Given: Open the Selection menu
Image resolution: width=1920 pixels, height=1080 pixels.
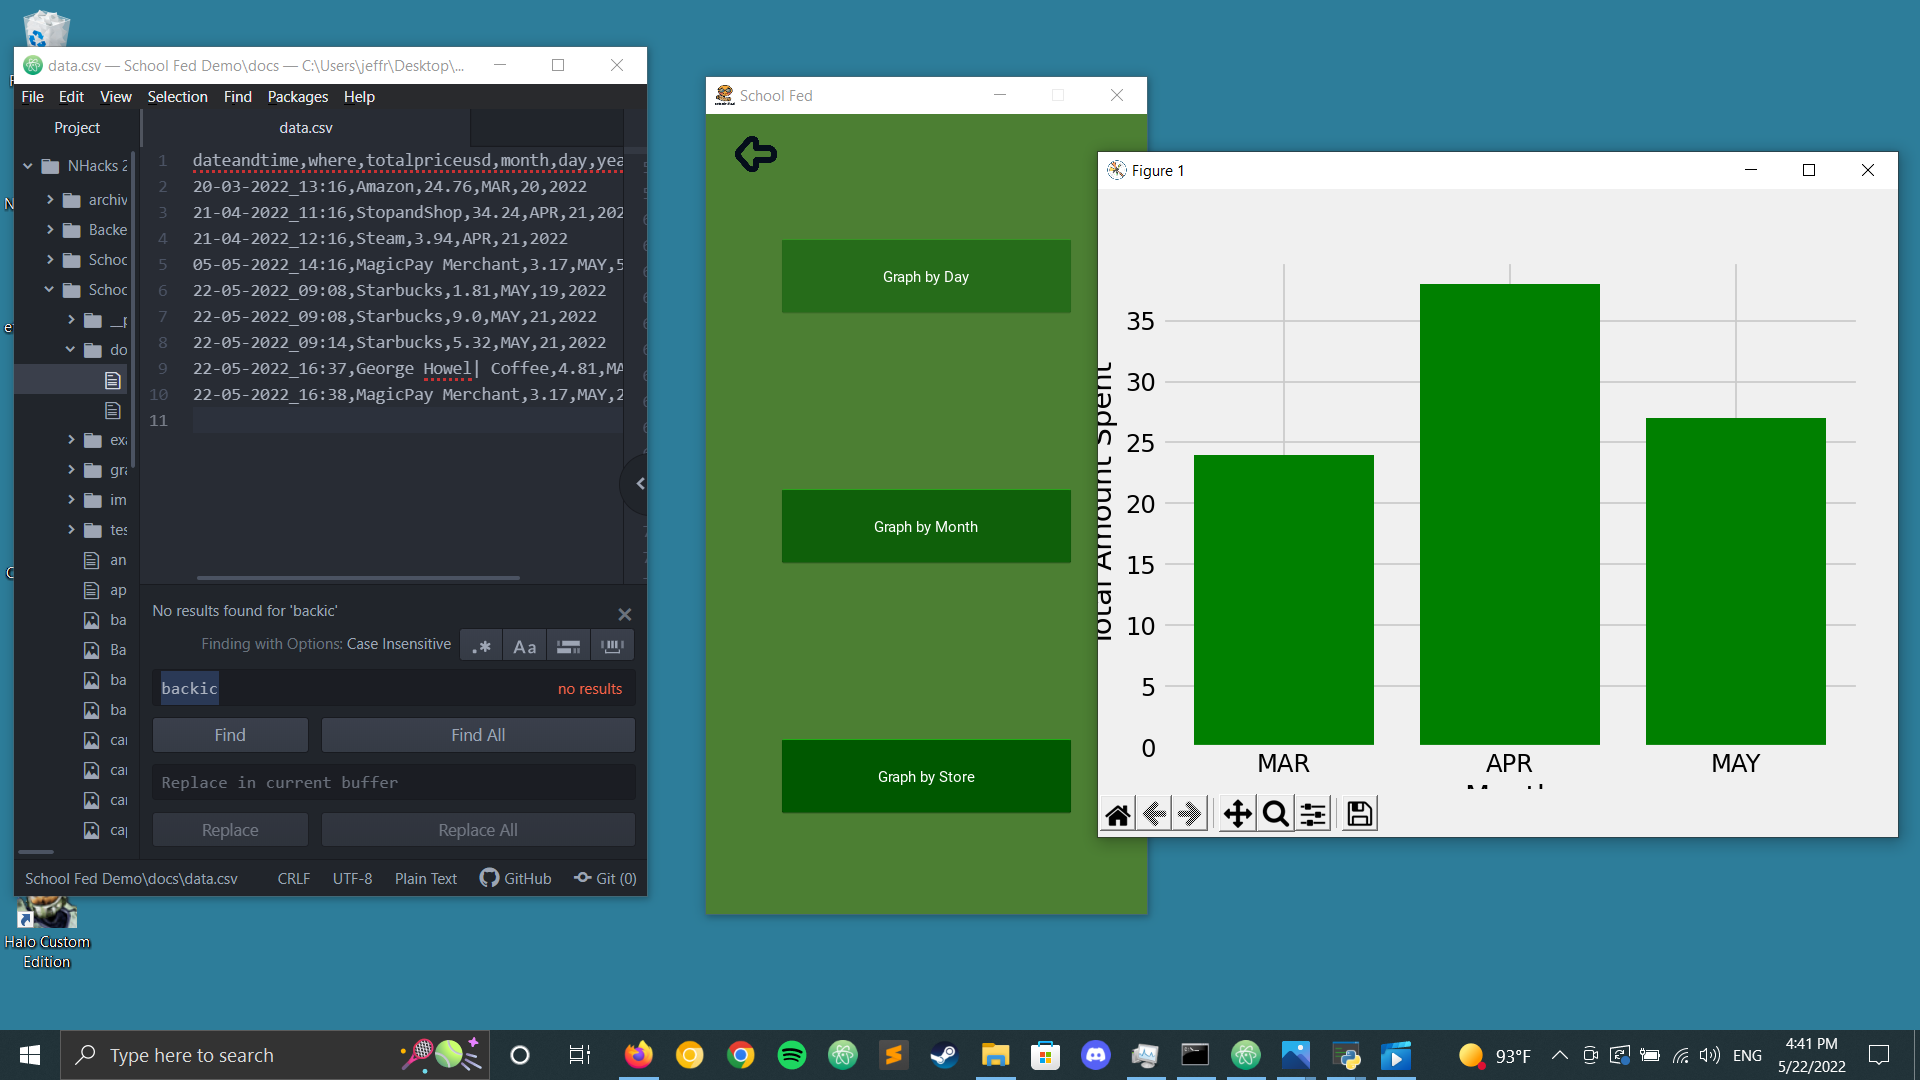Looking at the screenshot, I should pos(177,97).
